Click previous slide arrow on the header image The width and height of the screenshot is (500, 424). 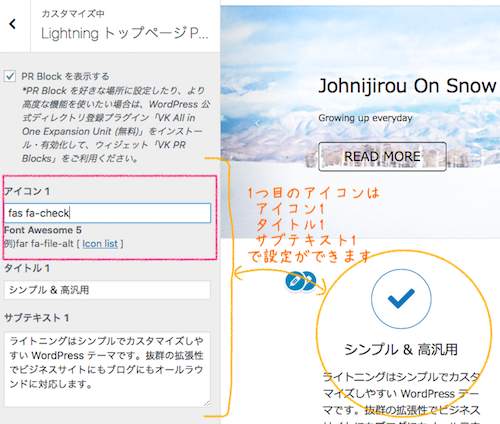pyautogui.click(x=257, y=124)
